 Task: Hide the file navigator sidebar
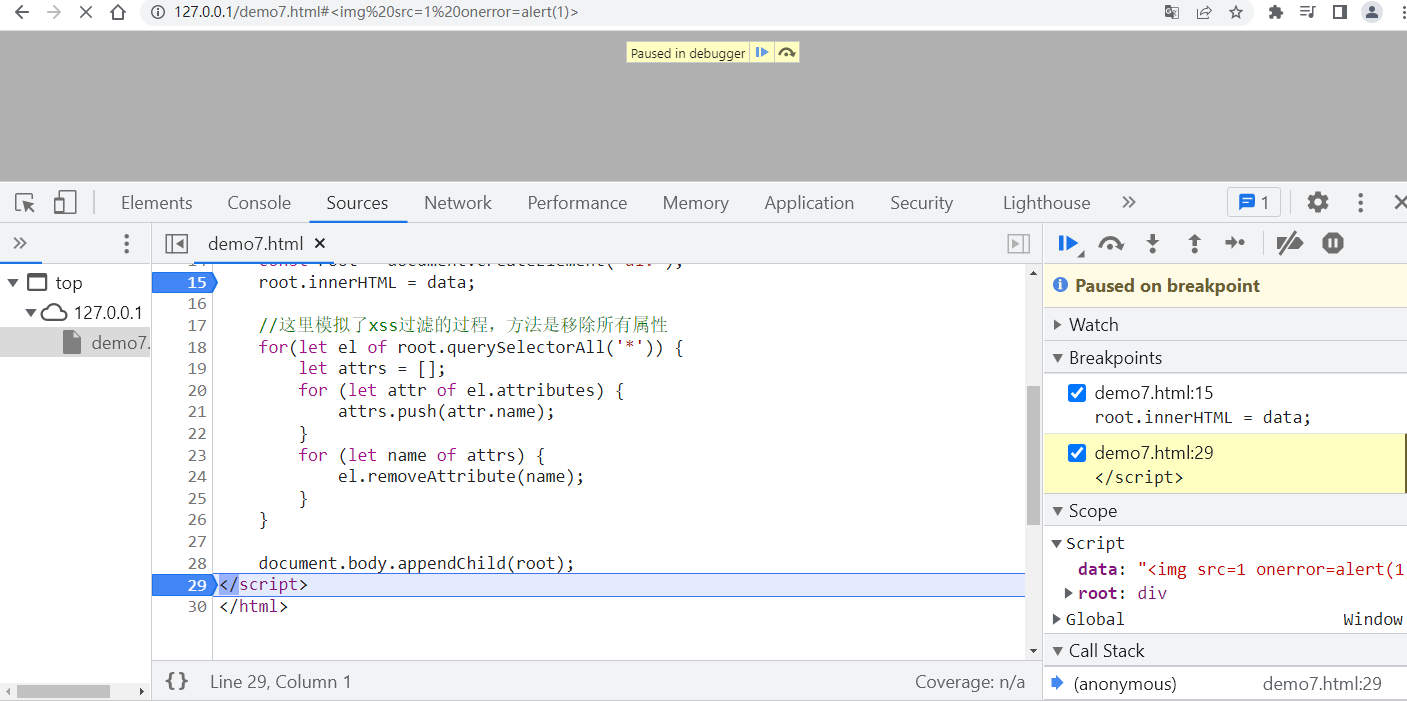pyautogui.click(x=177, y=243)
